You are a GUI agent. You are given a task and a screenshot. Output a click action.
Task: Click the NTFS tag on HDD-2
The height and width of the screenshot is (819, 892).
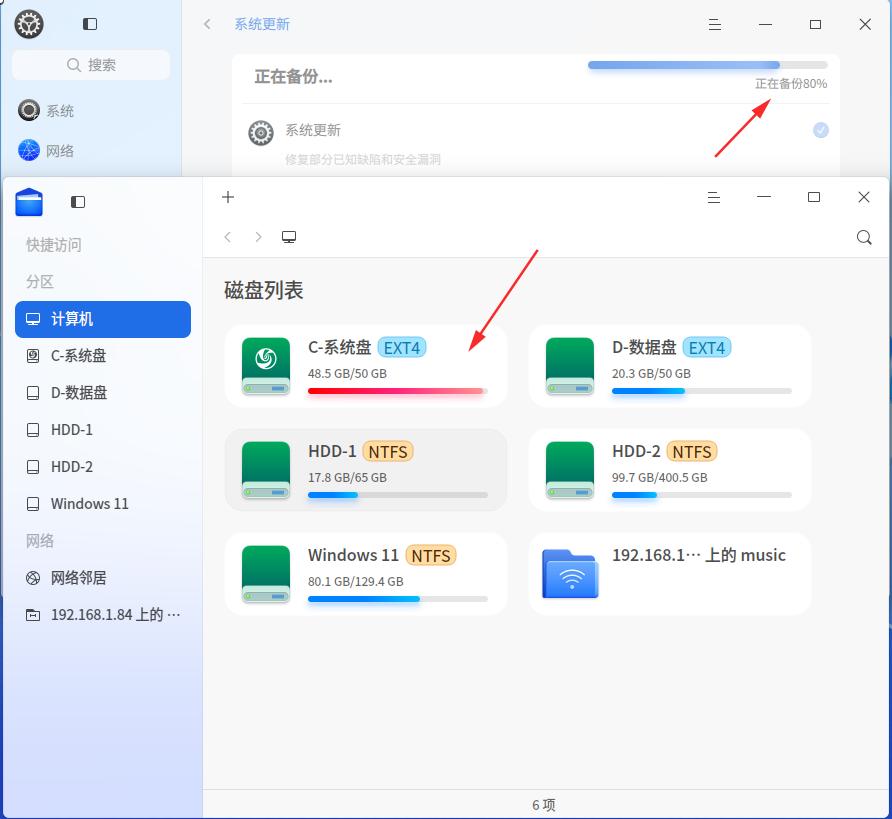point(692,452)
